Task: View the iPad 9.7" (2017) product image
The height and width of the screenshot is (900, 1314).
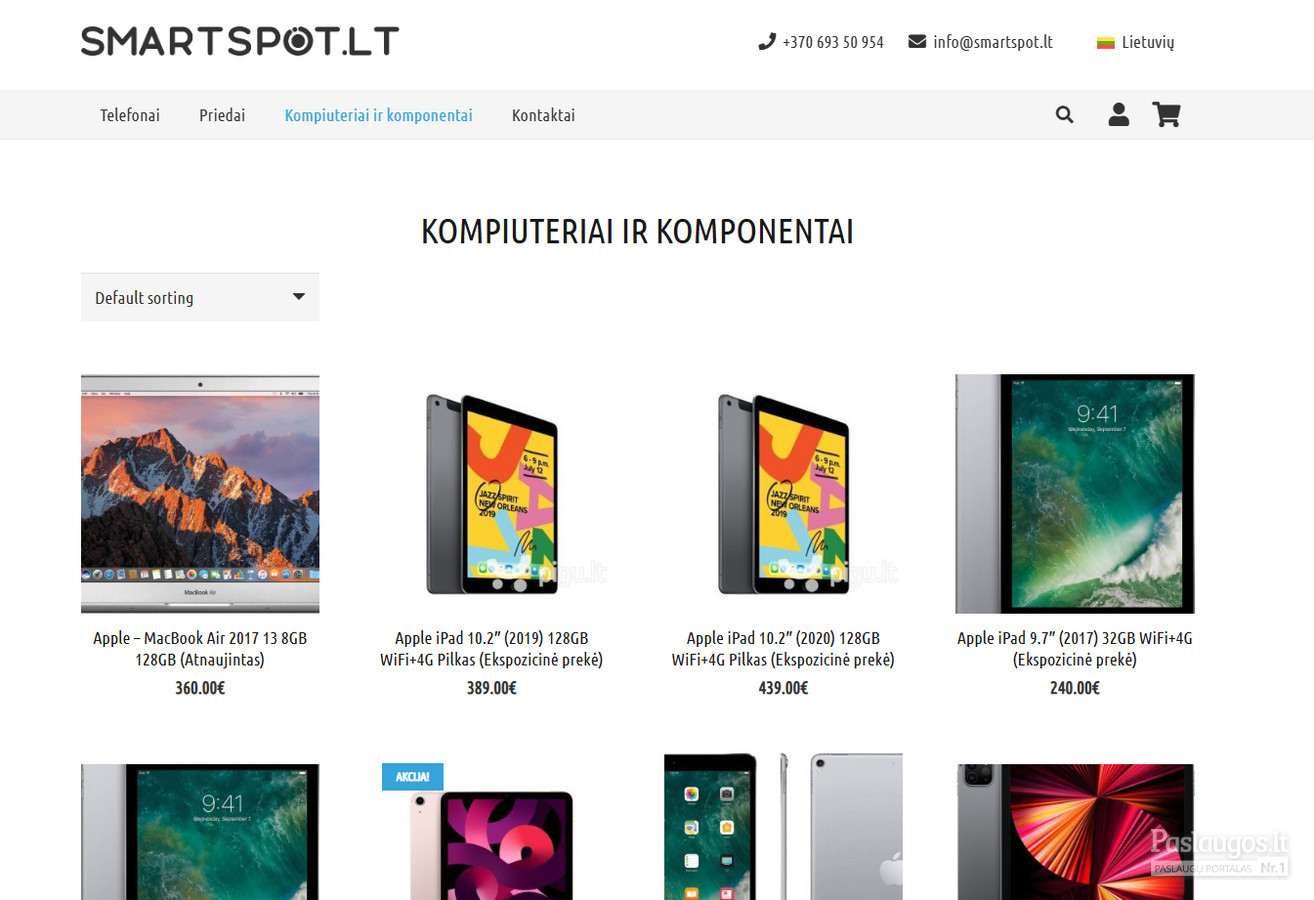Action: click(x=1075, y=494)
